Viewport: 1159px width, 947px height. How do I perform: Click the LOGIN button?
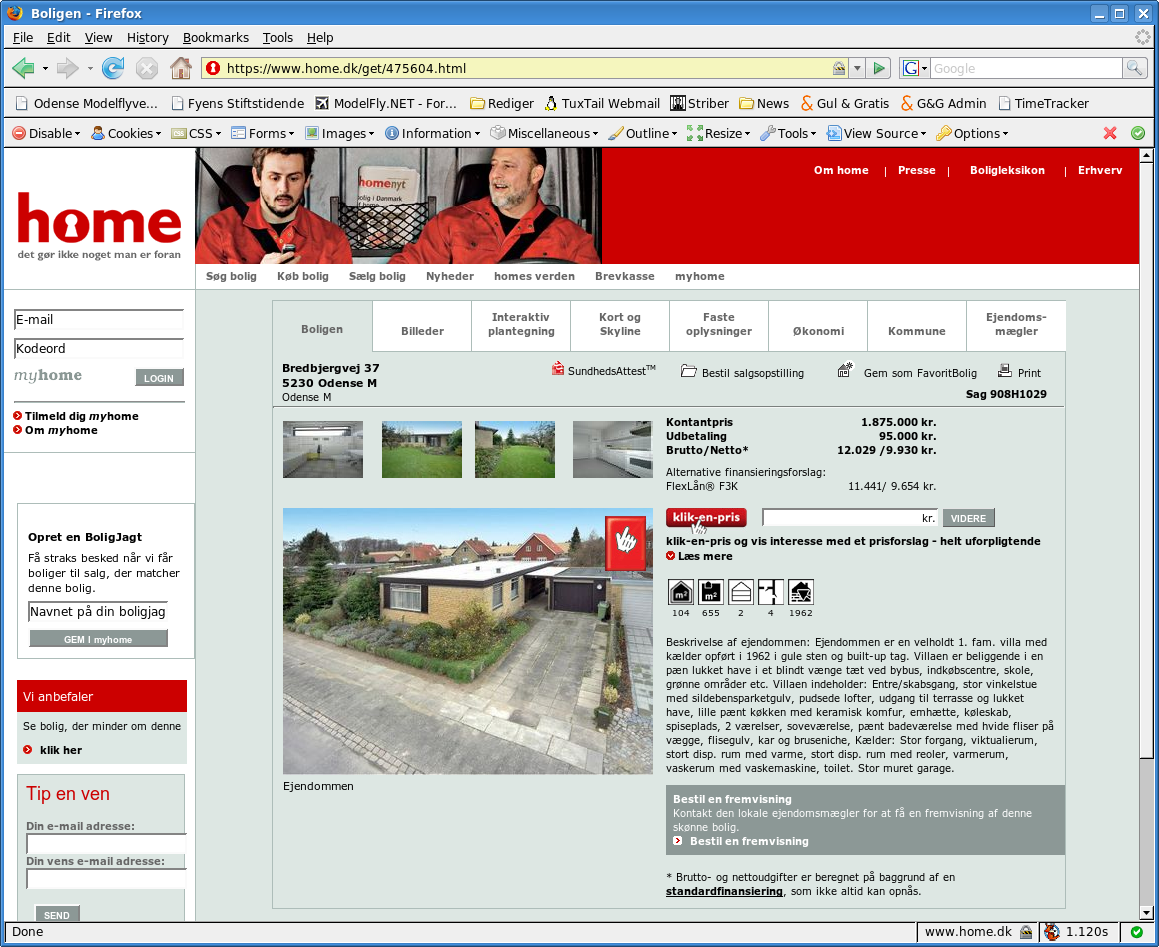[x=159, y=378]
